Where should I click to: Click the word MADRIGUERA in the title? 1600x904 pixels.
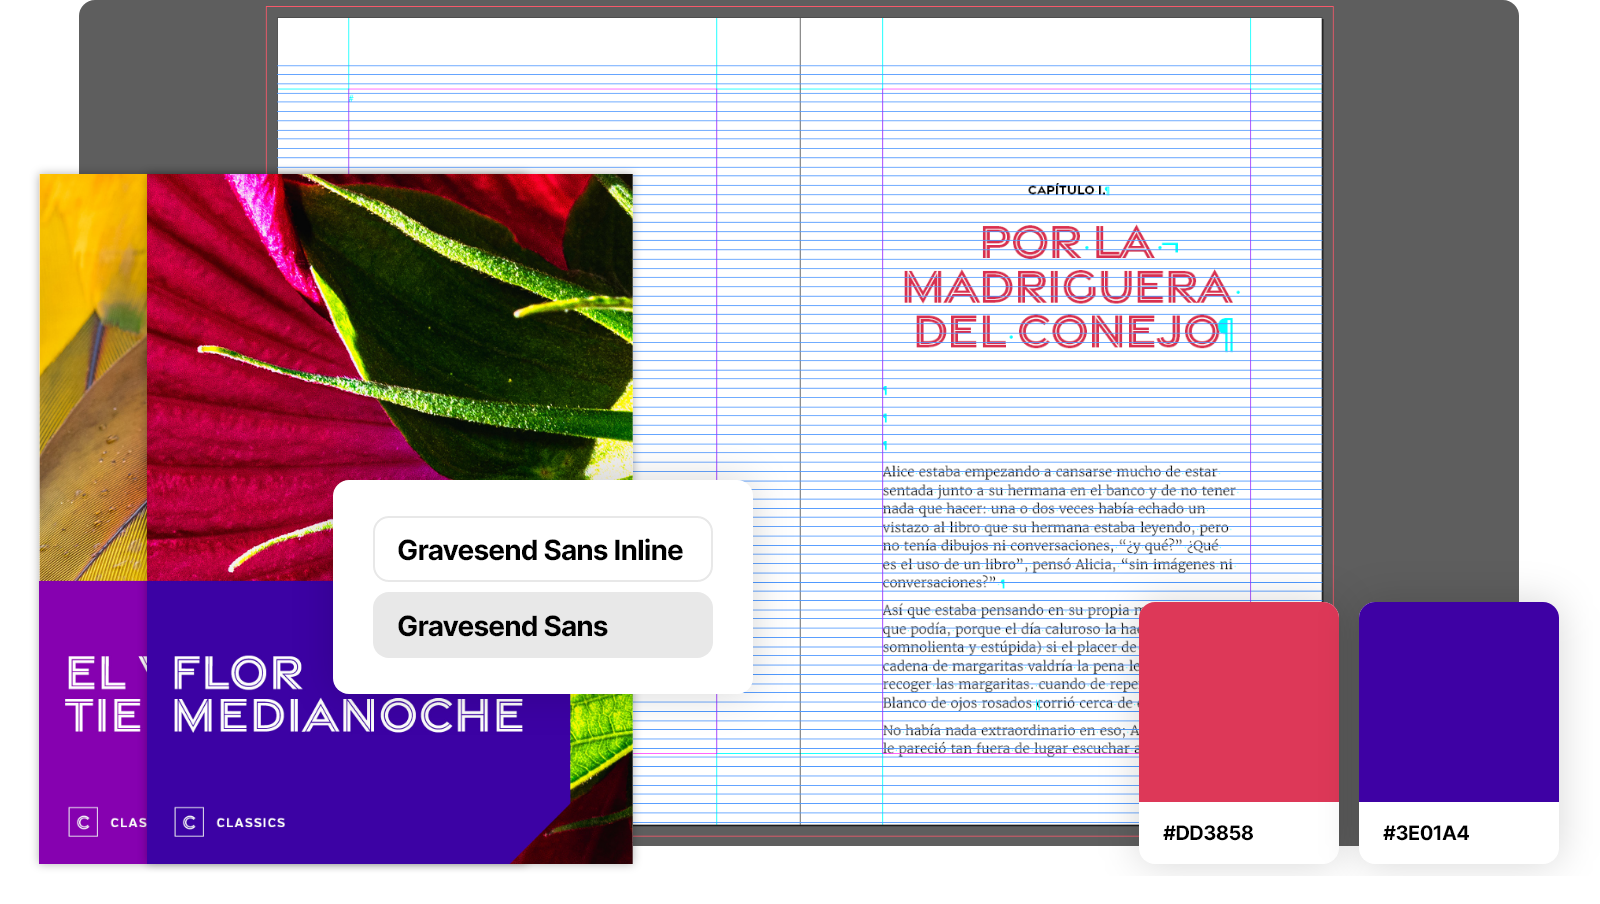[x=1067, y=288]
